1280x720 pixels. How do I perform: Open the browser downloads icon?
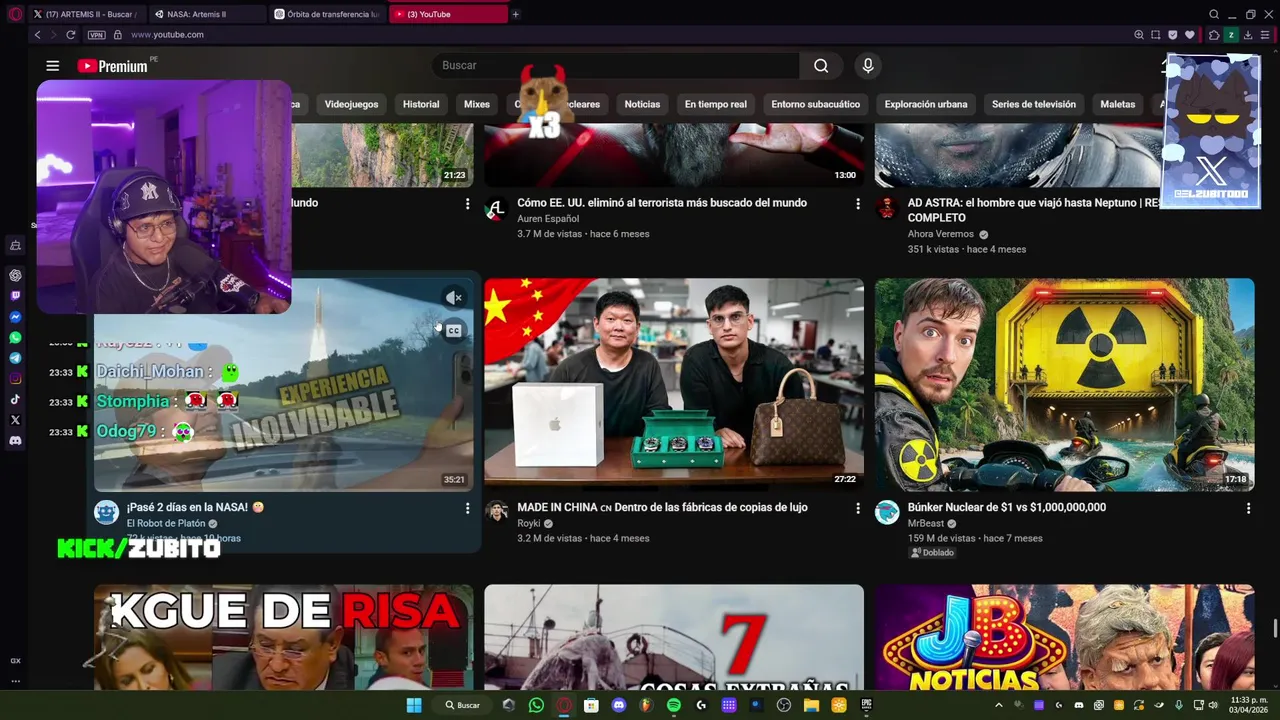tap(1248, 35)
